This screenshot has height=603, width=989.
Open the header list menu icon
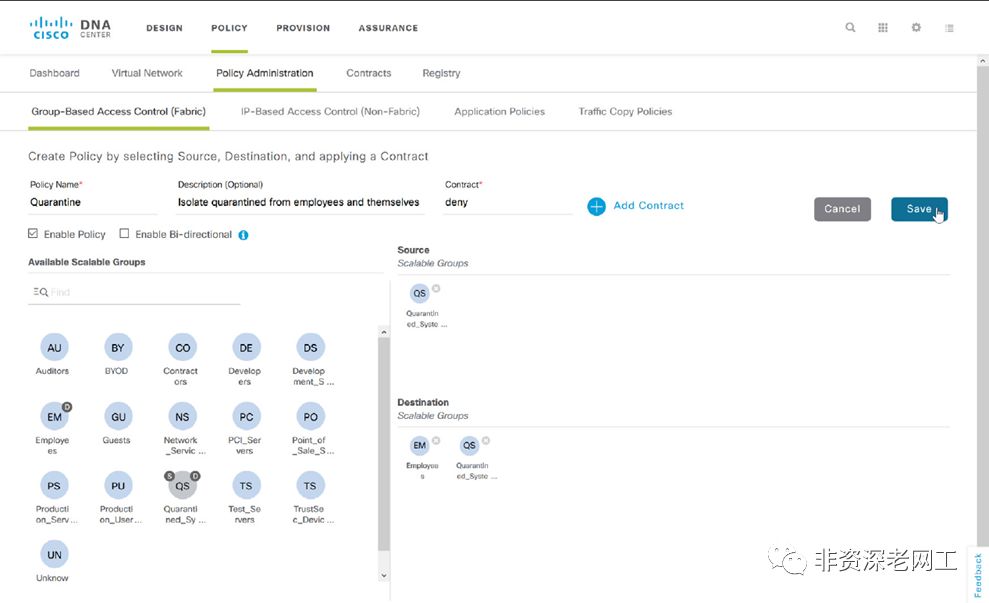(949, 28)
